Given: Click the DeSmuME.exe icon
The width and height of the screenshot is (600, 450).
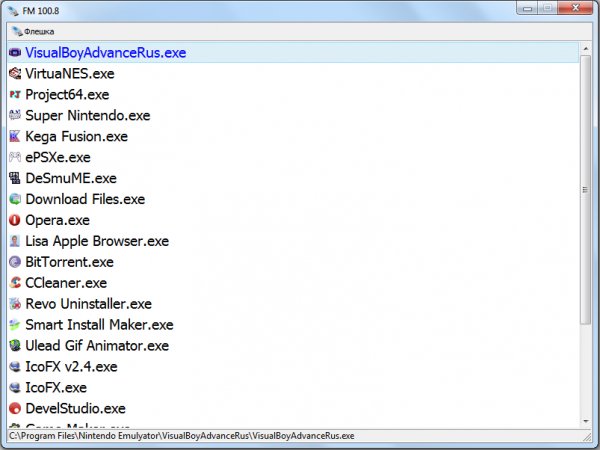Looking at the screenshot, I should point(15,178).
